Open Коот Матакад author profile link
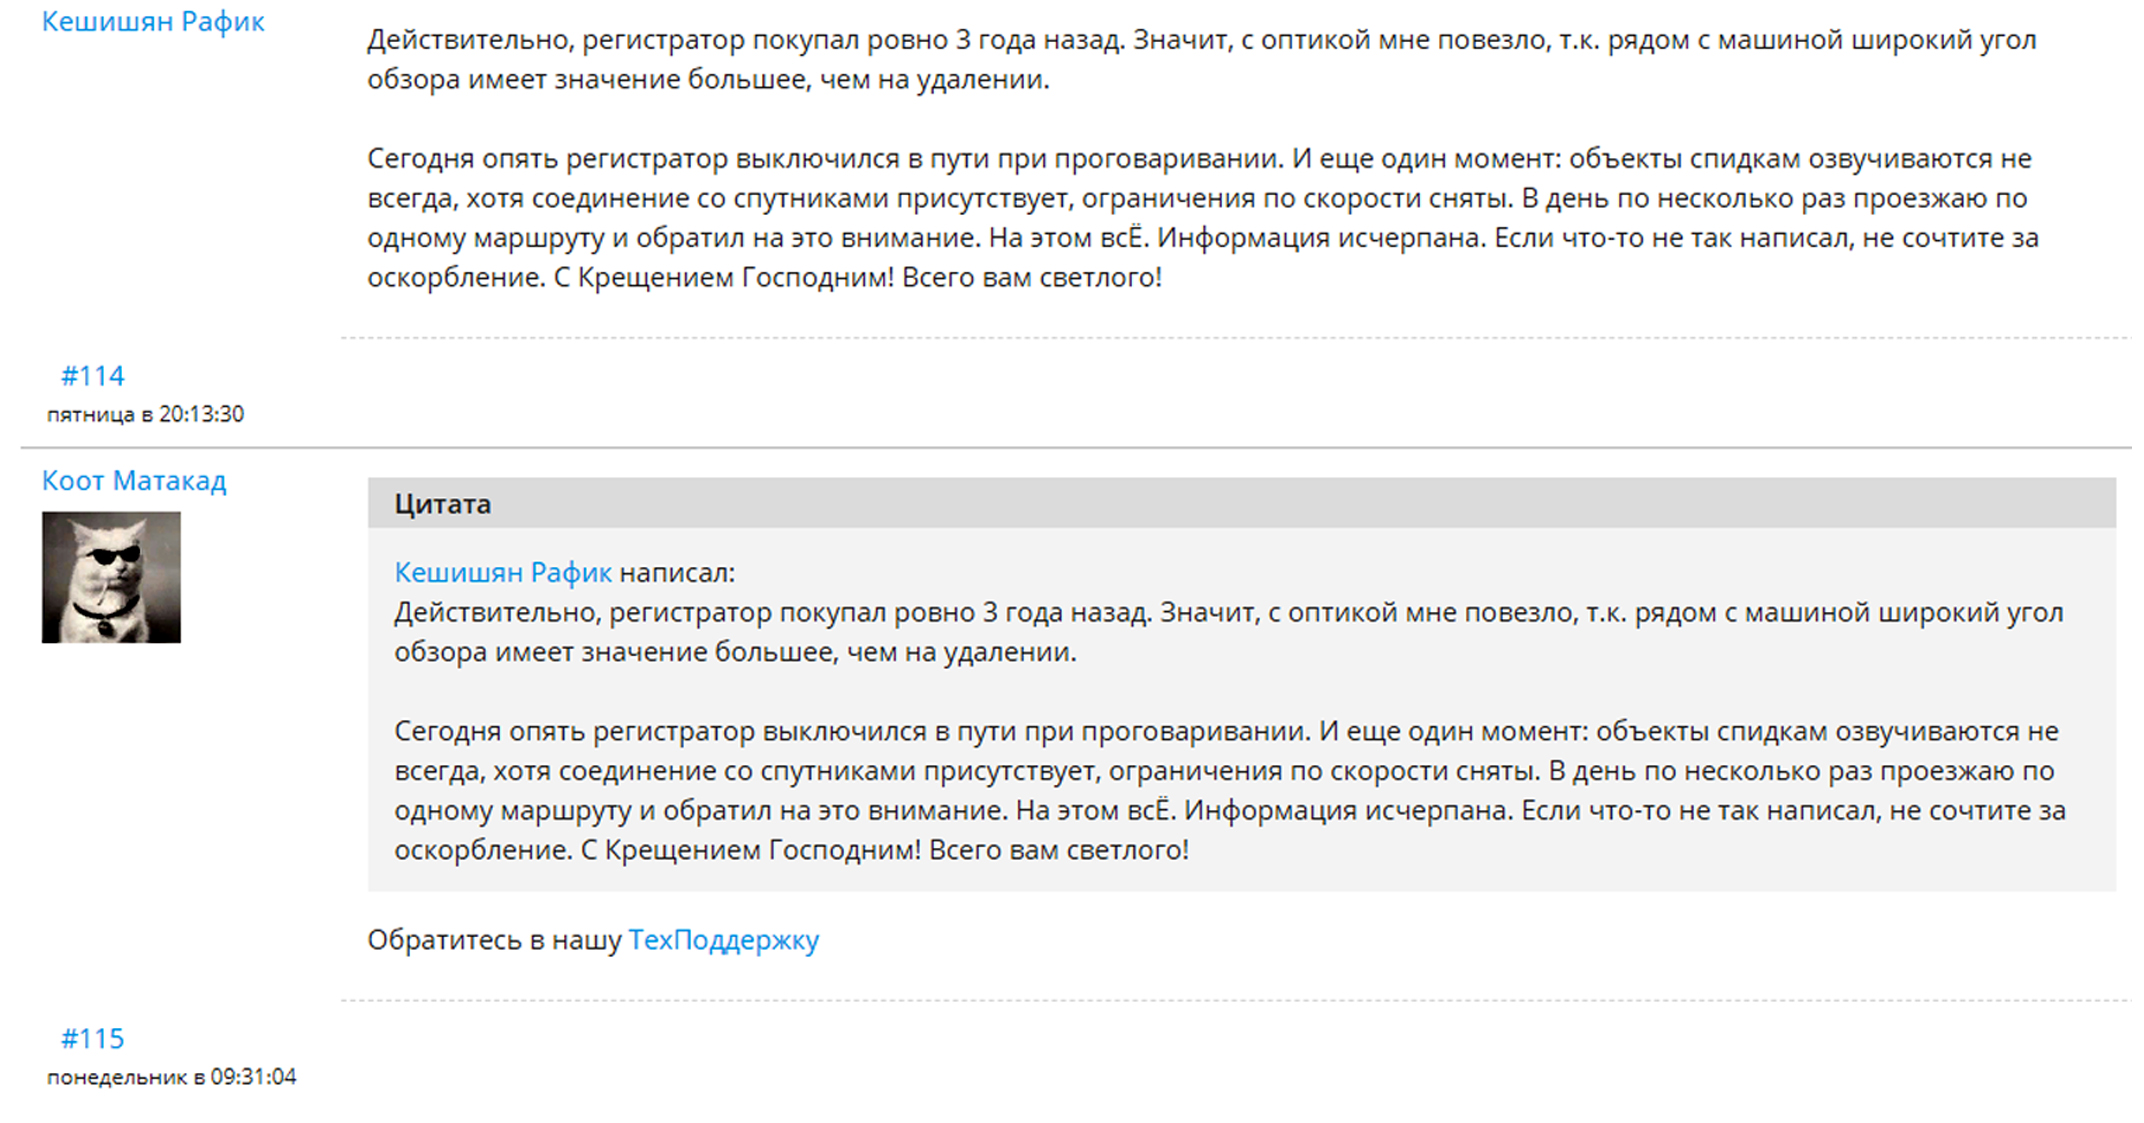2144x1123 pixels. point(134,481)
